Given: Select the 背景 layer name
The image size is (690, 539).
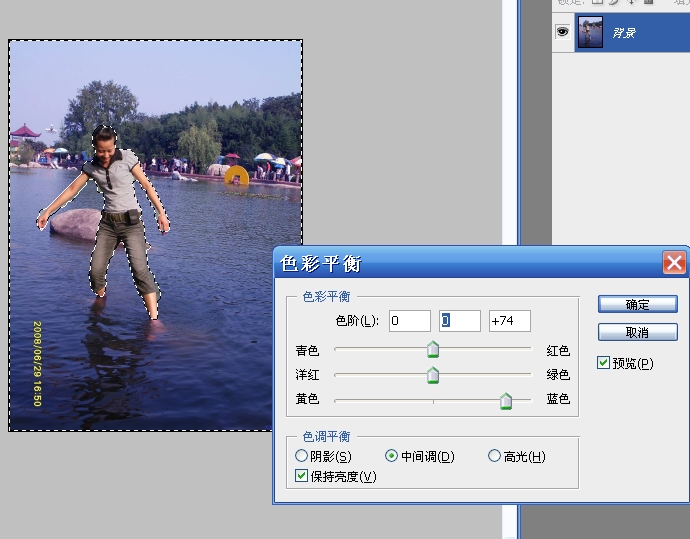Looking at the screenshot, I should point(624,33).
